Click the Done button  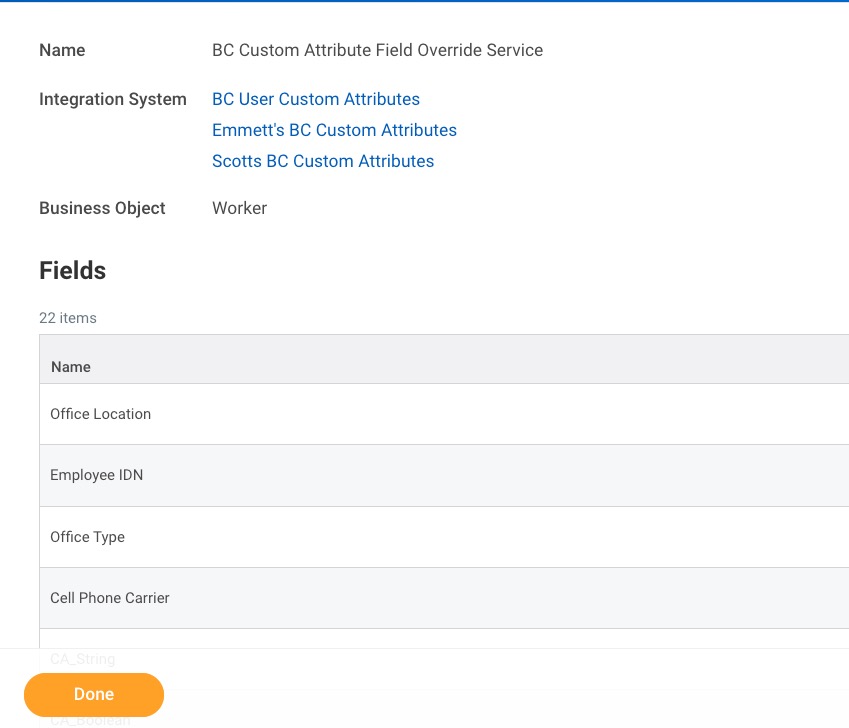[93, 694]
